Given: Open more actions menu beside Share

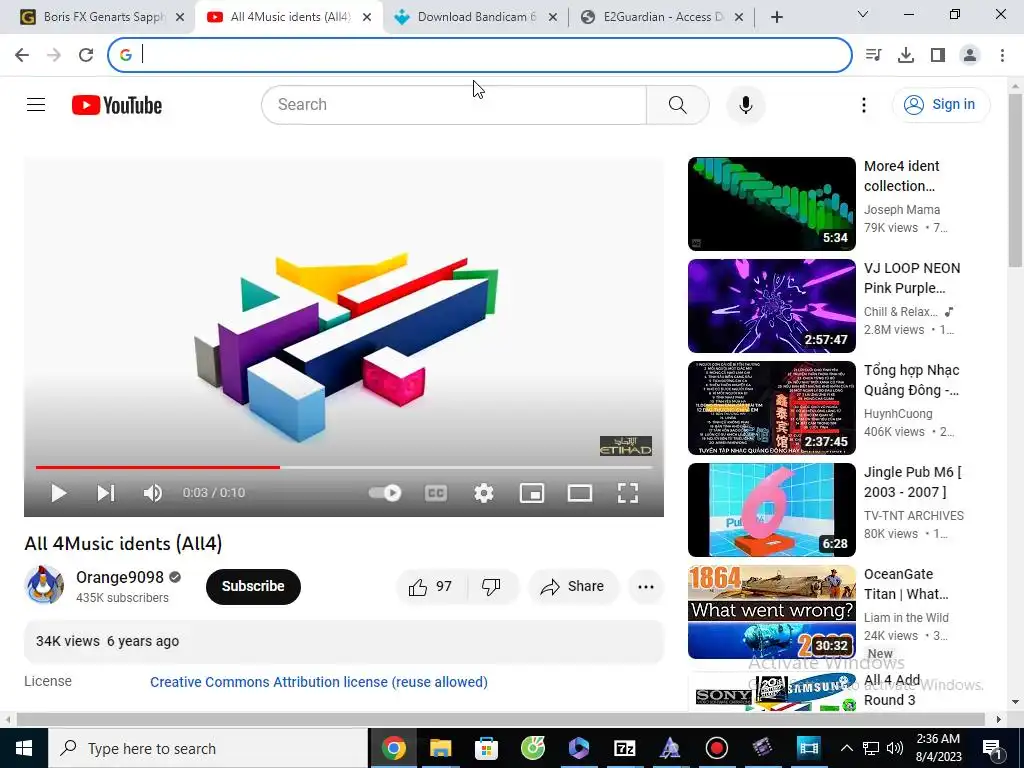Looking at the screenshot, I should coord(646,586).
